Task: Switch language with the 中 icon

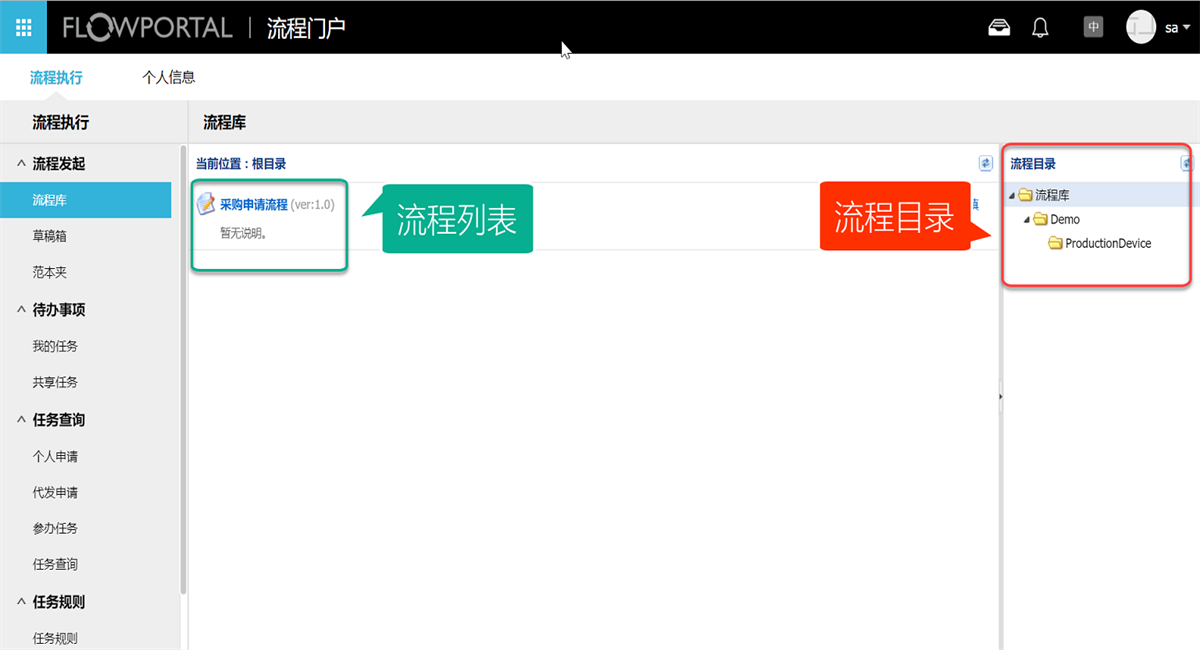Action: pyautogui.click(x=1093, y=27)
